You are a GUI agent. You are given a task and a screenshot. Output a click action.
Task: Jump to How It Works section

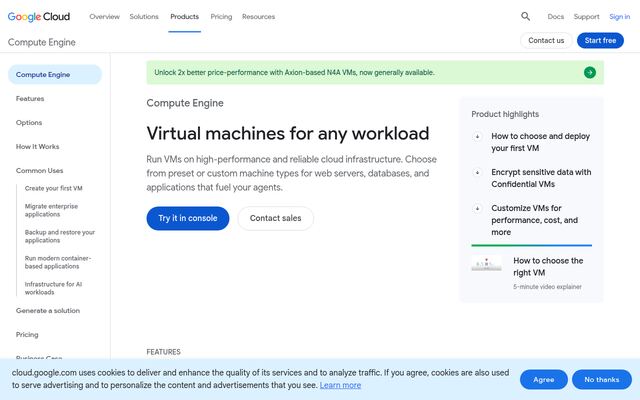[x=38, y=147]
